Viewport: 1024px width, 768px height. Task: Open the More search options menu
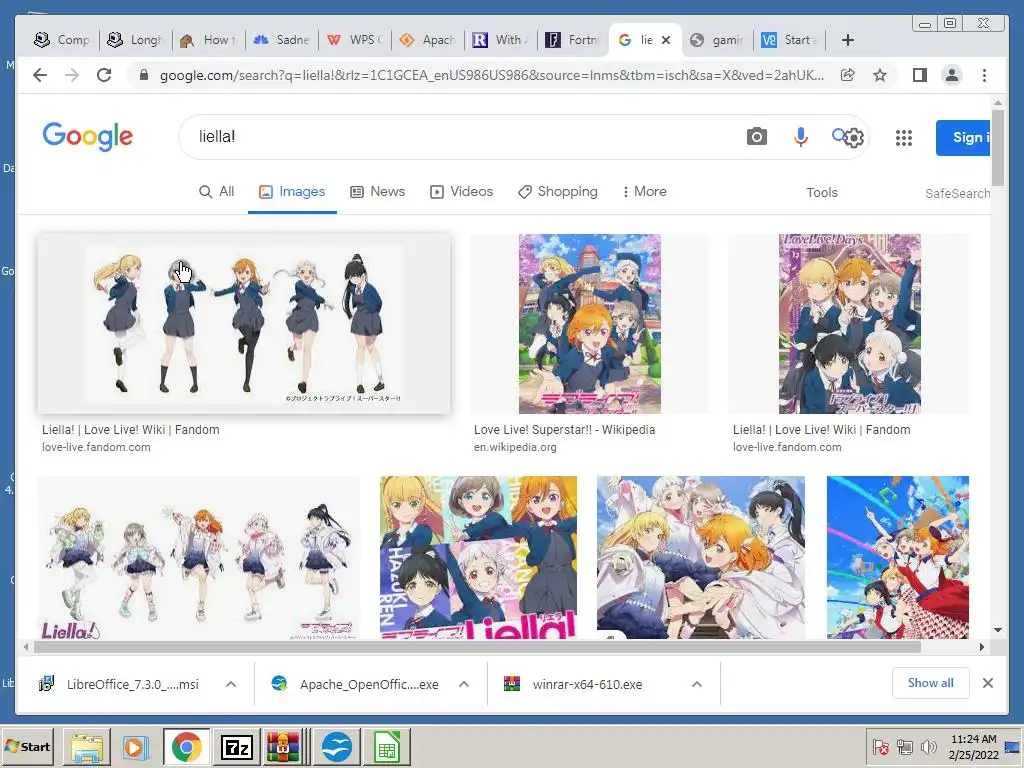[x=644, y=191]
